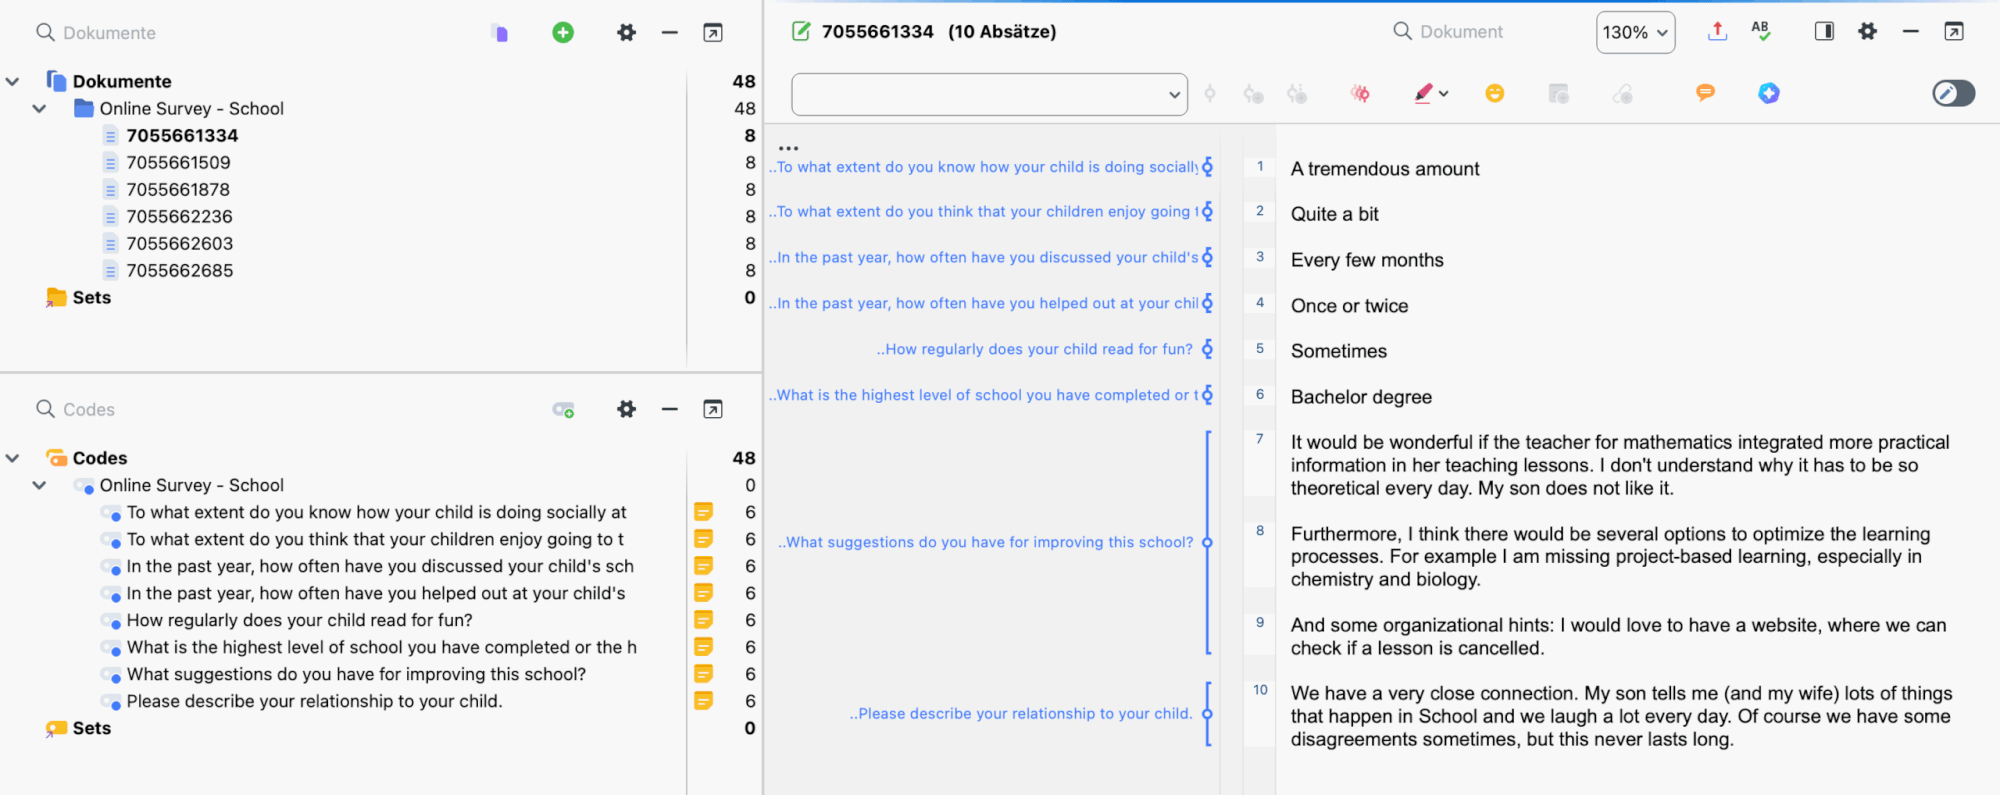Collapse the Online Survey - School document folder
2000x795 pixels.
pyautogui.click(x=39, y=108)
